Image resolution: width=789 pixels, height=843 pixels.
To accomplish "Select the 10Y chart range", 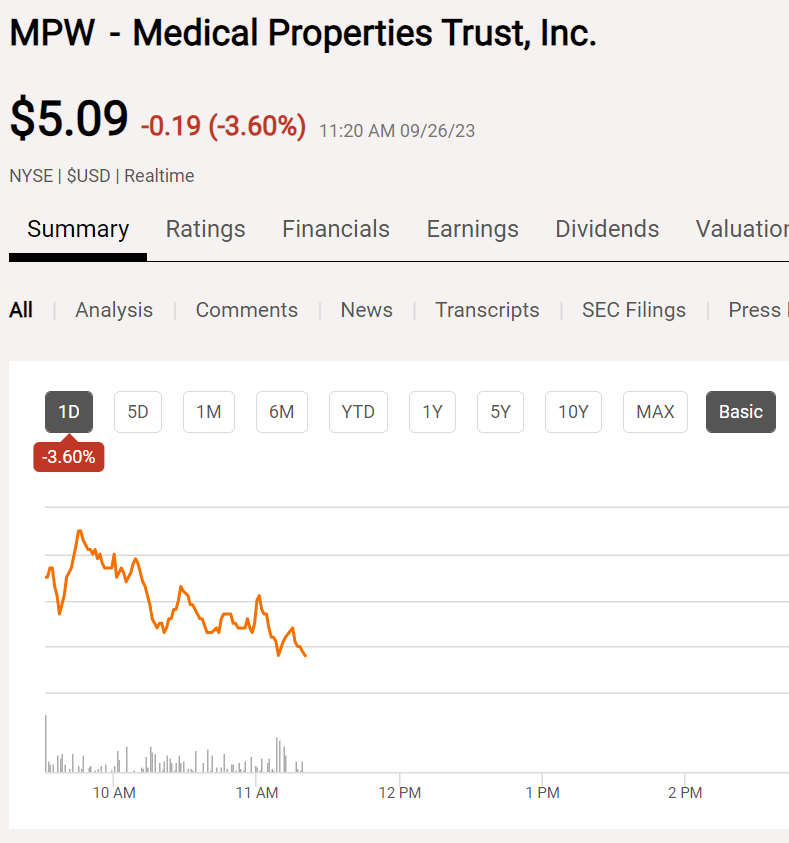I will pyautogui.click(x=573, y=412).
